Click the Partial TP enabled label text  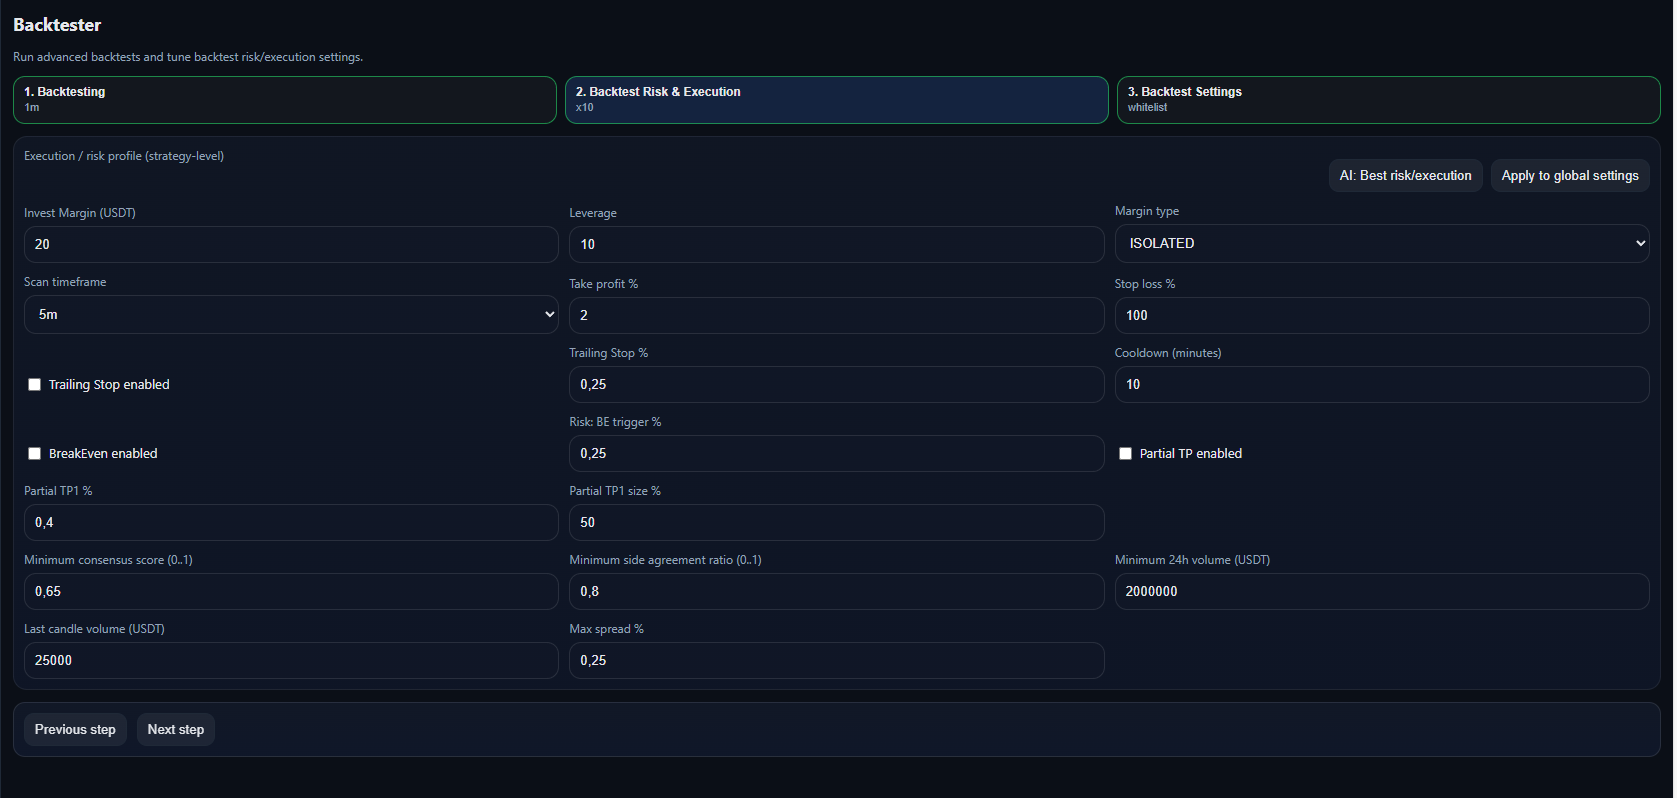point(1191,454)
